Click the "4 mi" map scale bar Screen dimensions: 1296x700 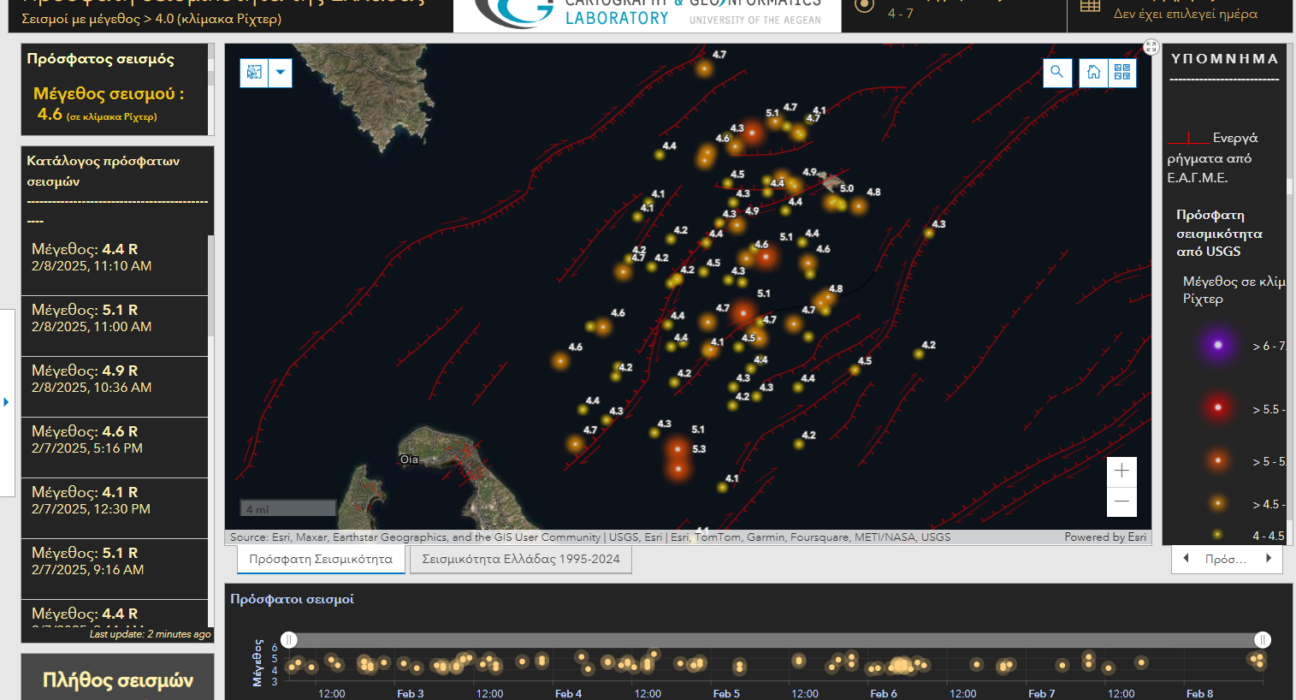click(288, 509)
